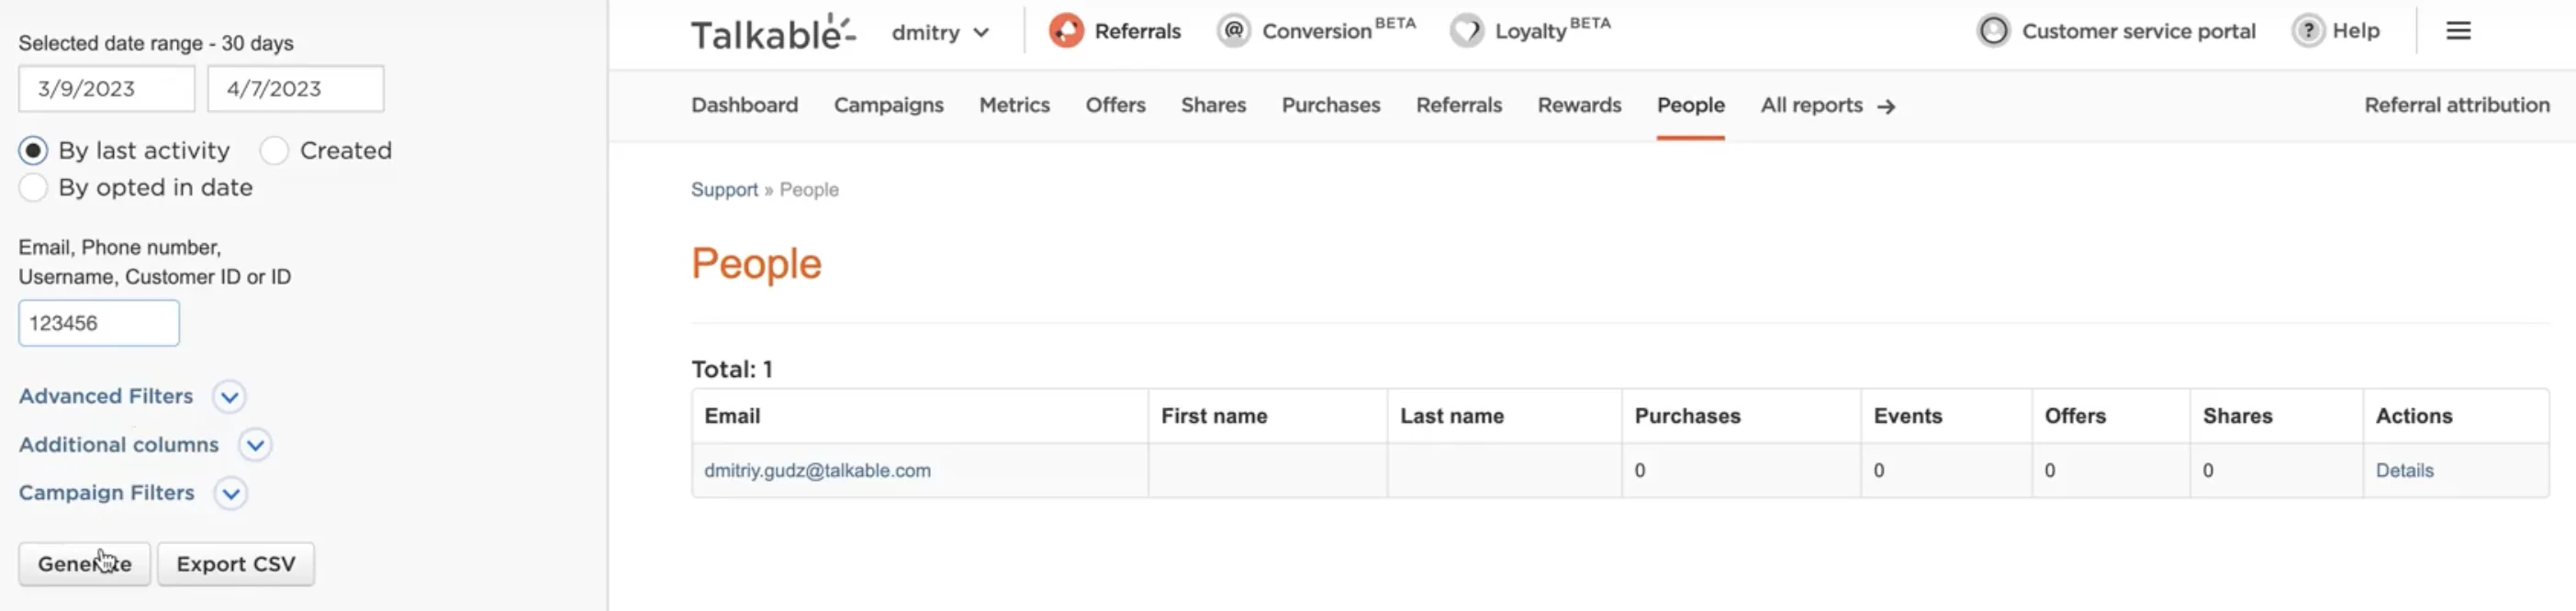Image resolution: width=2576 pixels, height=611 pixels.
Task: Click the Export CSV button
Action: pos(236,564)
